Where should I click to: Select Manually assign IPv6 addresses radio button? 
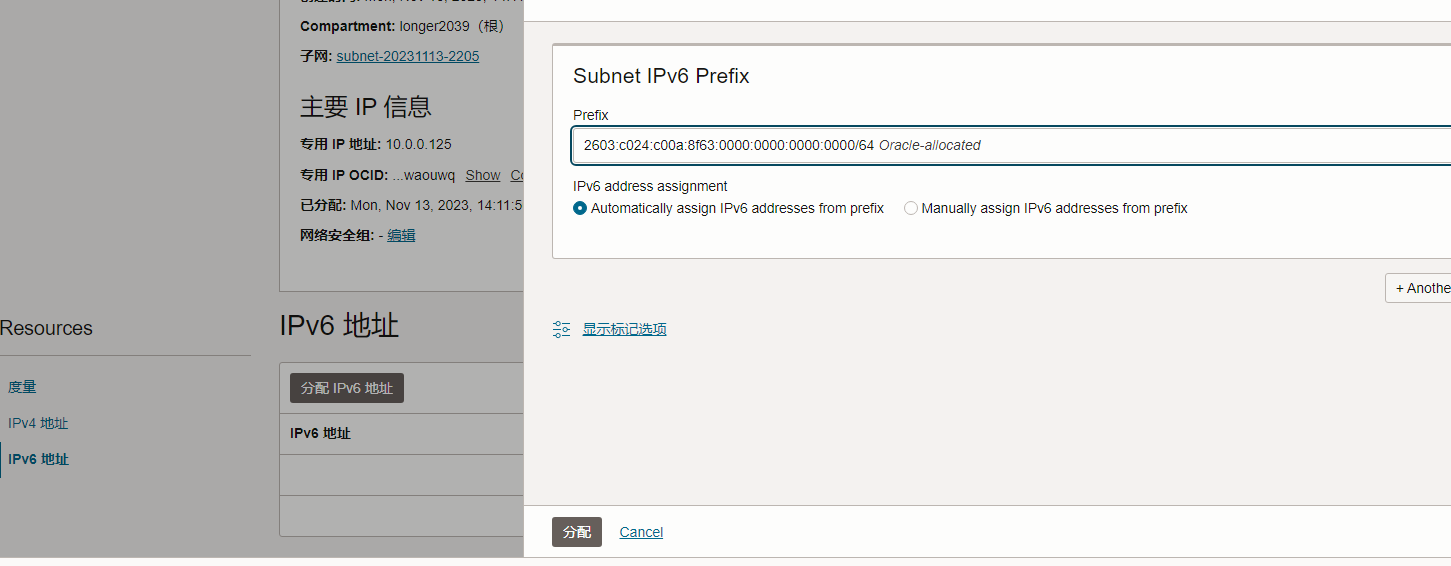pyautogui.click(x=911, y=209)
